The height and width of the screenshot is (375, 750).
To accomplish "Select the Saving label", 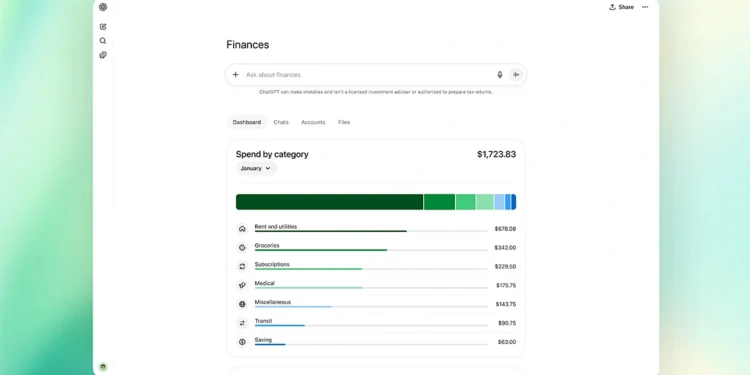I will tap(263, 340).
